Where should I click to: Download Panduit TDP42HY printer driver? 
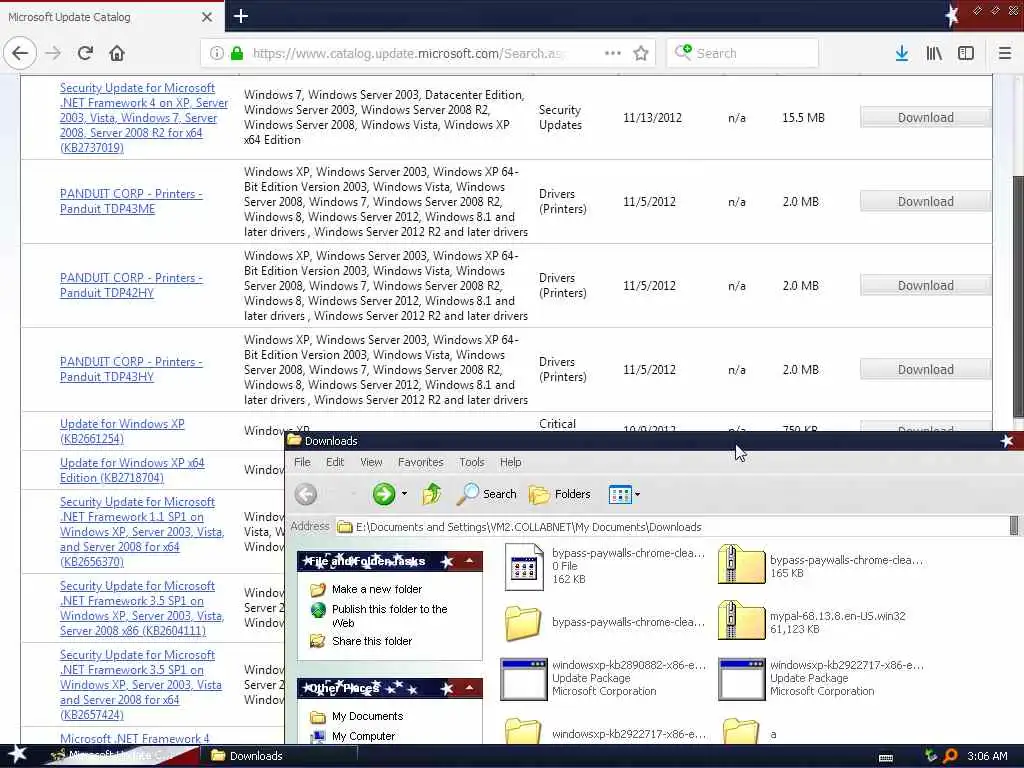[x=925, y=285]
